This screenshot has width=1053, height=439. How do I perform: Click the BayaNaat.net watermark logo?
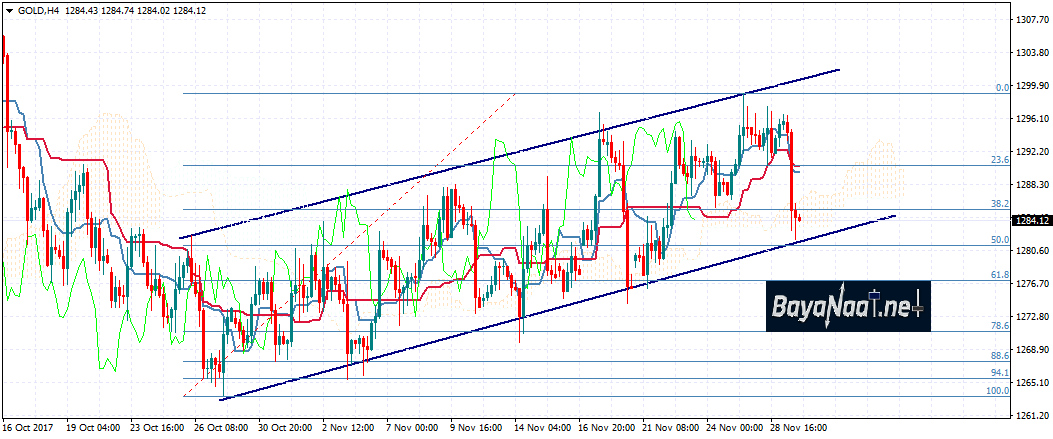849,305
